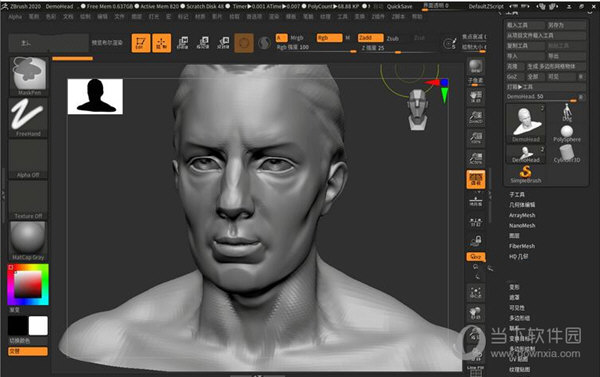Viewport: 600px width, 377px height.
Task: Click the draw size brush icon near 焦点衰减
Action: tap(450, 44)
